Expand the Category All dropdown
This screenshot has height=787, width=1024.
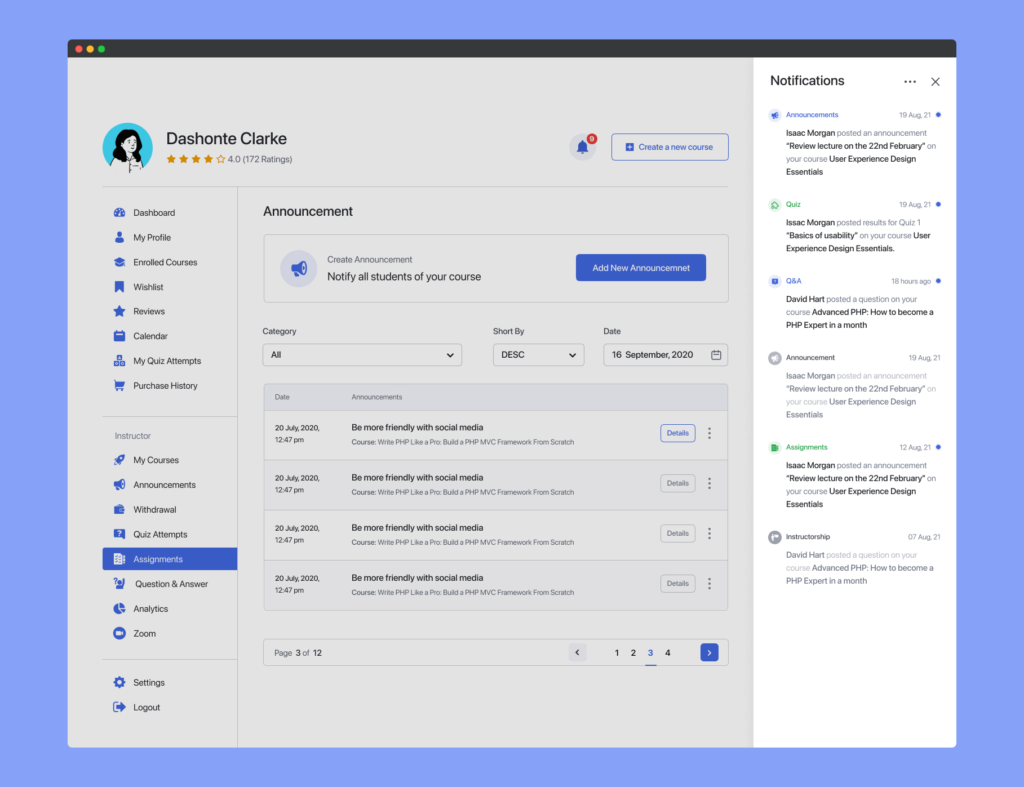[362, 355]
